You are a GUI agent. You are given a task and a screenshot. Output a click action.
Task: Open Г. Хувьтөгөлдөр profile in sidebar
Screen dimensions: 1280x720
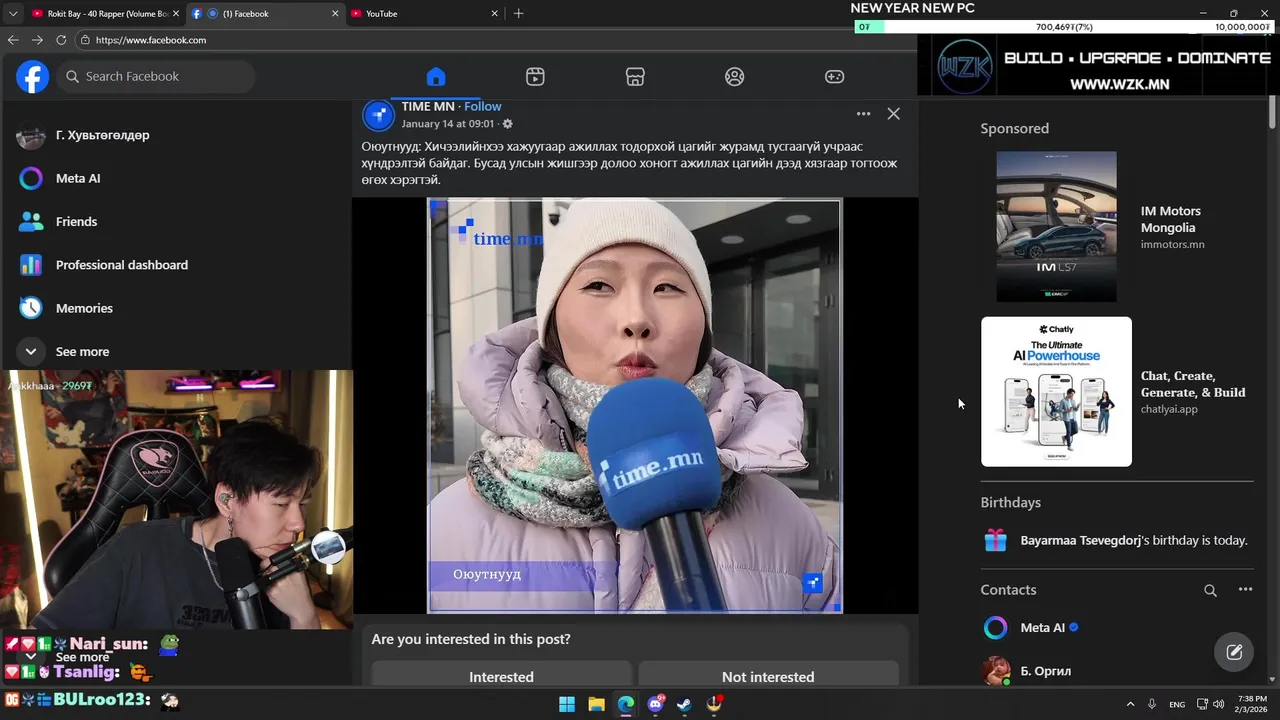pyautogui.click(x=102, y=135)
